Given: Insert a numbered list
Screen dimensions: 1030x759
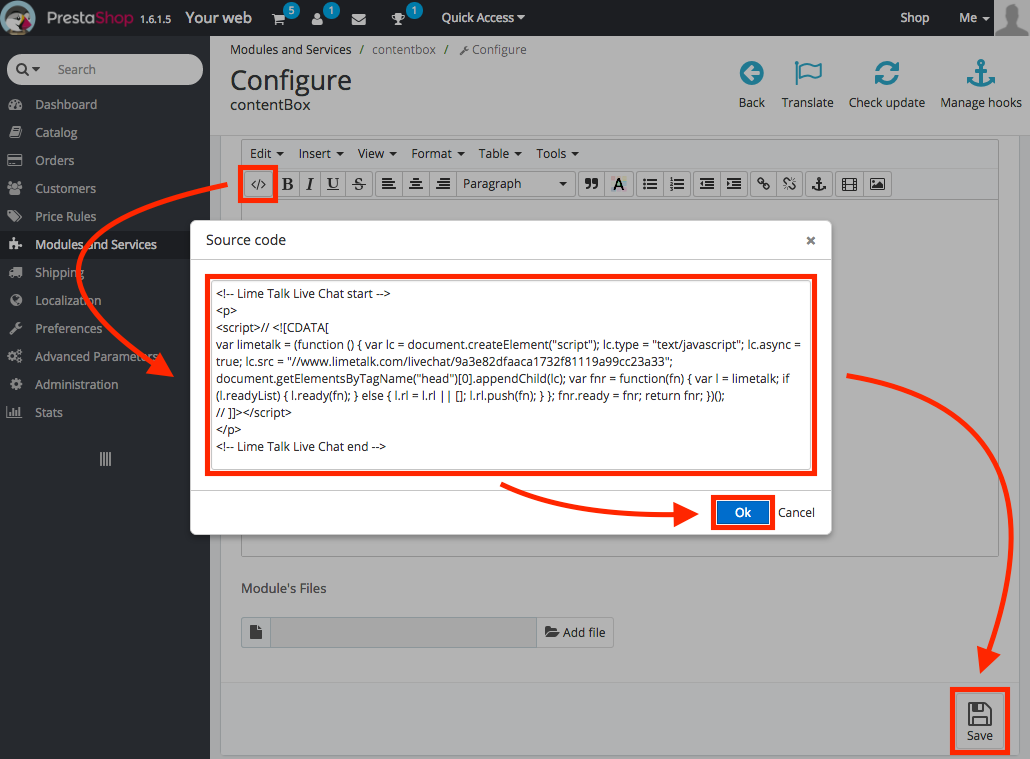Looking at the screenshot, I should click(677, 184).
